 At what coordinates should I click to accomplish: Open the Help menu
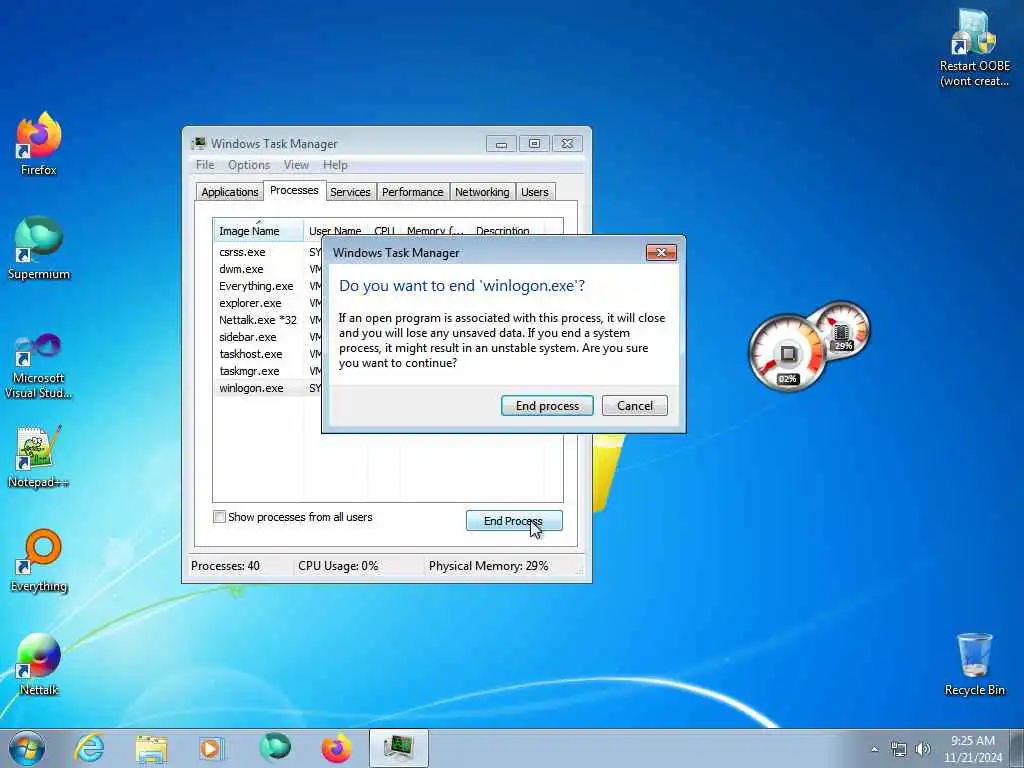point(335,165)
